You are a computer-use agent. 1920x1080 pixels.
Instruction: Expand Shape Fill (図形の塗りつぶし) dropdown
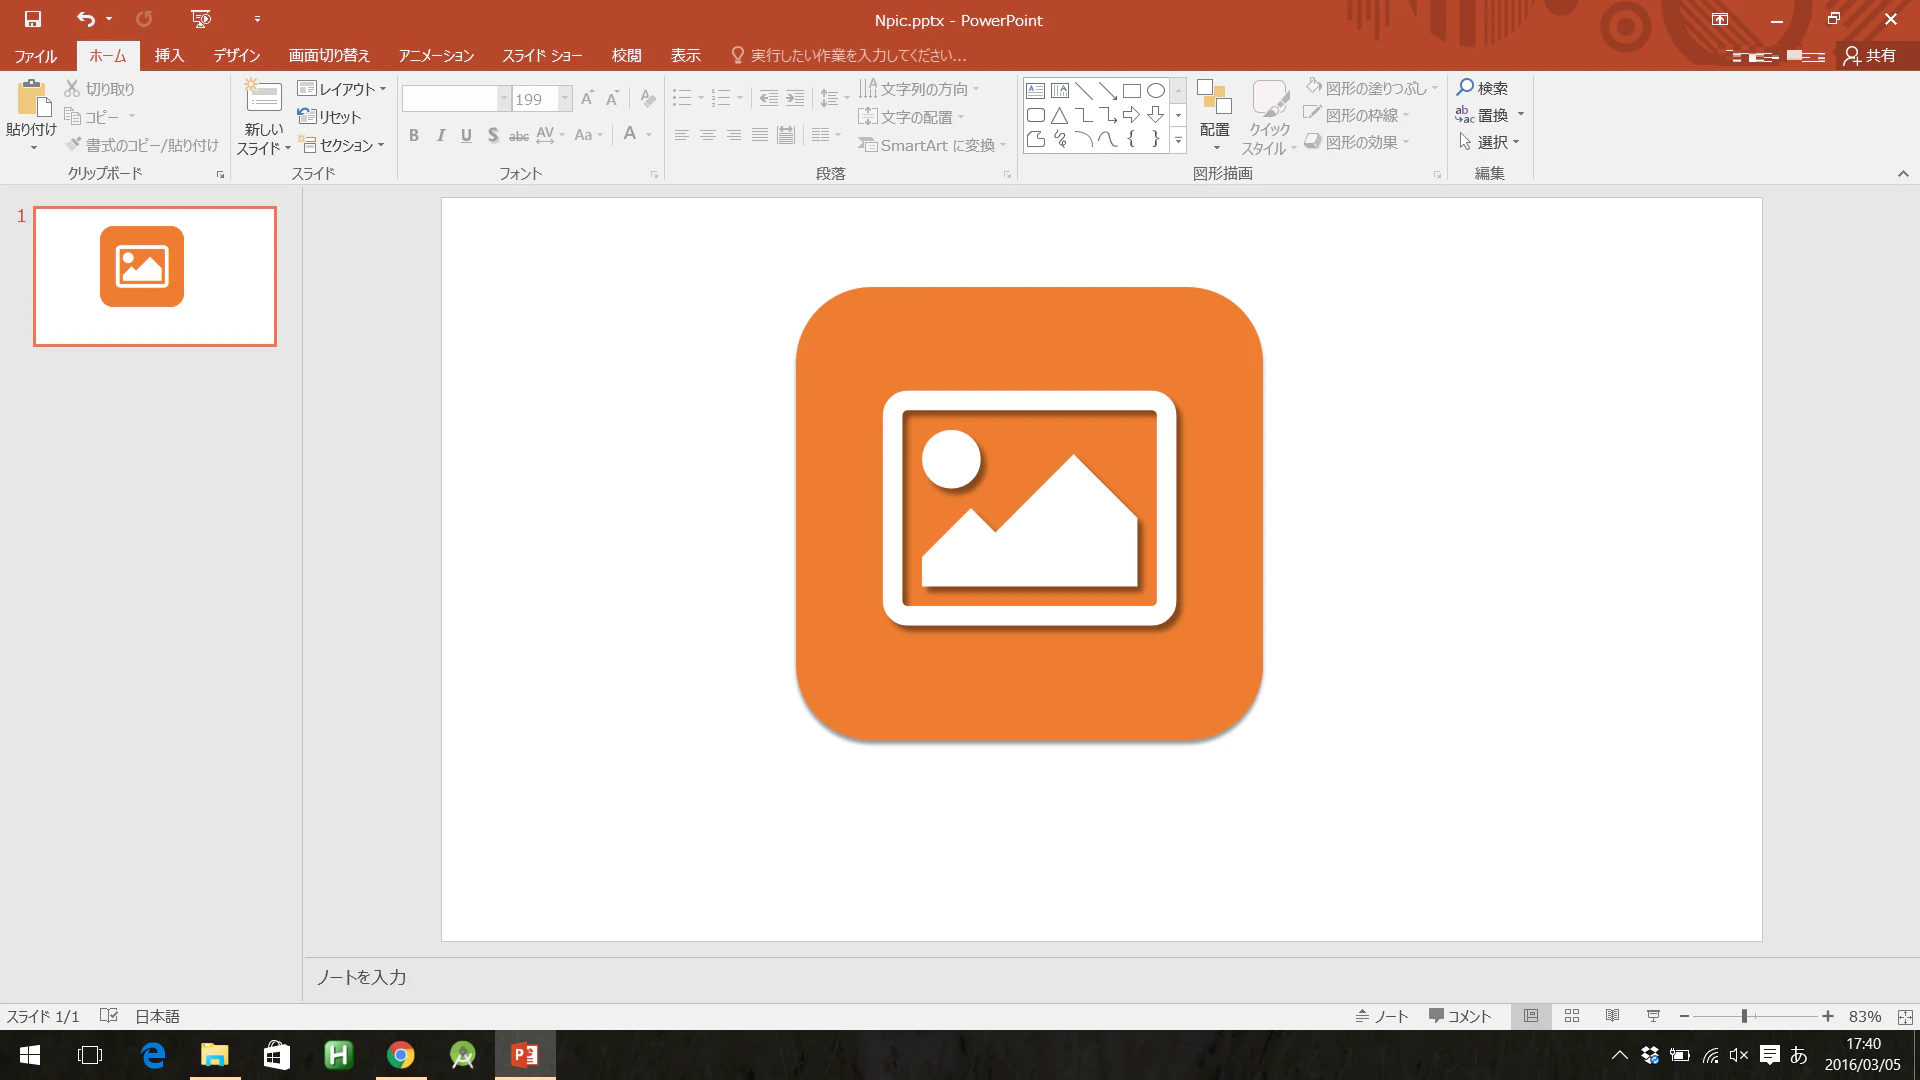tap(1434, 88)
